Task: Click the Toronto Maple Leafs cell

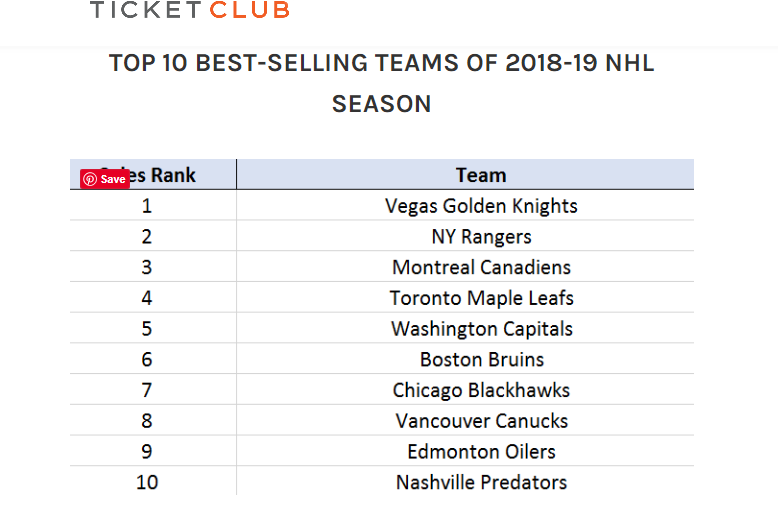Action: point(481,298)
